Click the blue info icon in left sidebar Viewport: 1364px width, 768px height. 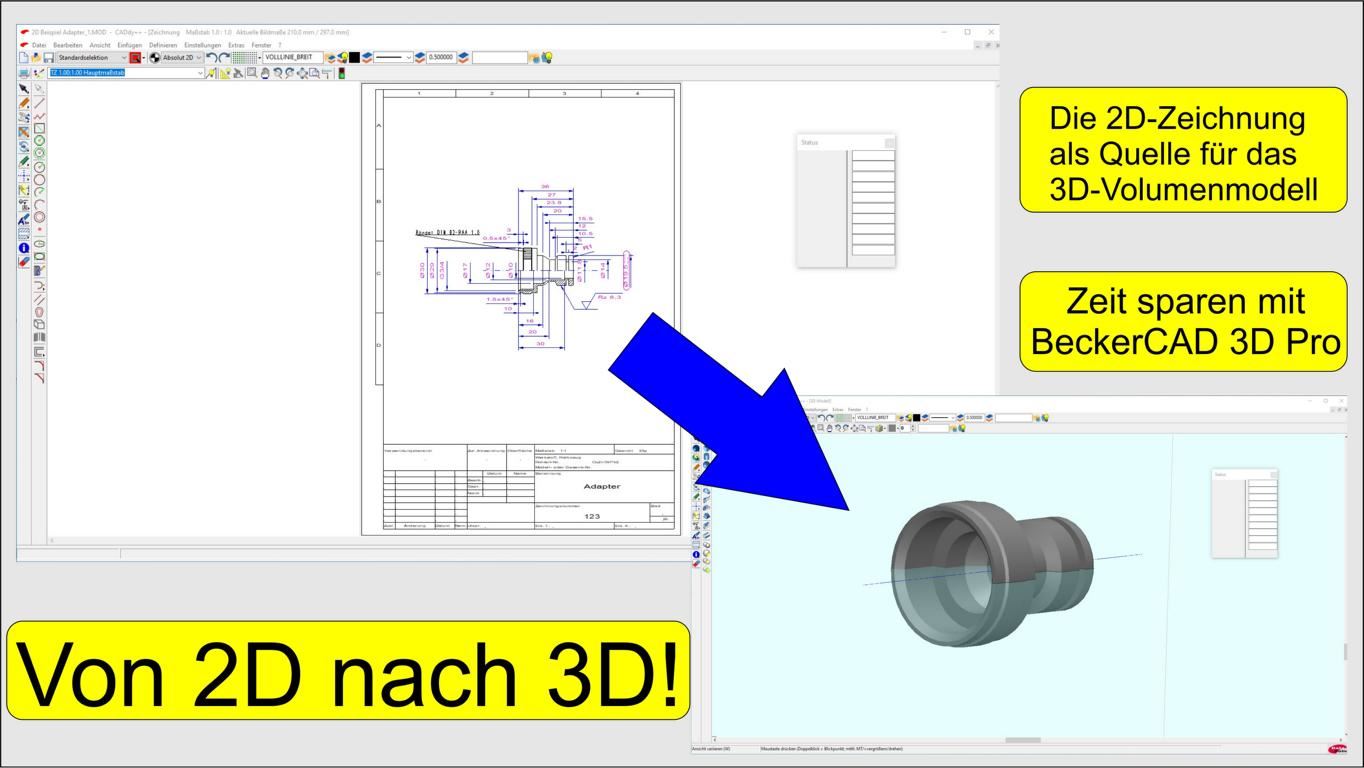pyautogui.click(x=24, y=248)
